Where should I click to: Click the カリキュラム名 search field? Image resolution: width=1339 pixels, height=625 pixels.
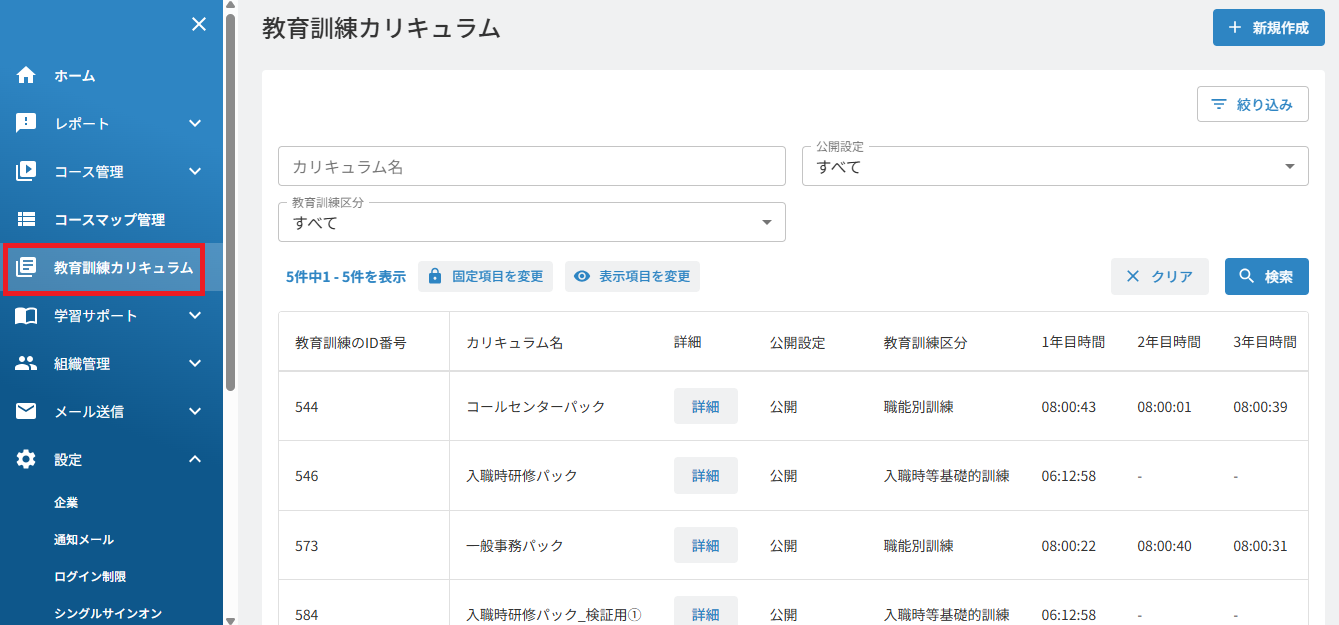point(532,166)
